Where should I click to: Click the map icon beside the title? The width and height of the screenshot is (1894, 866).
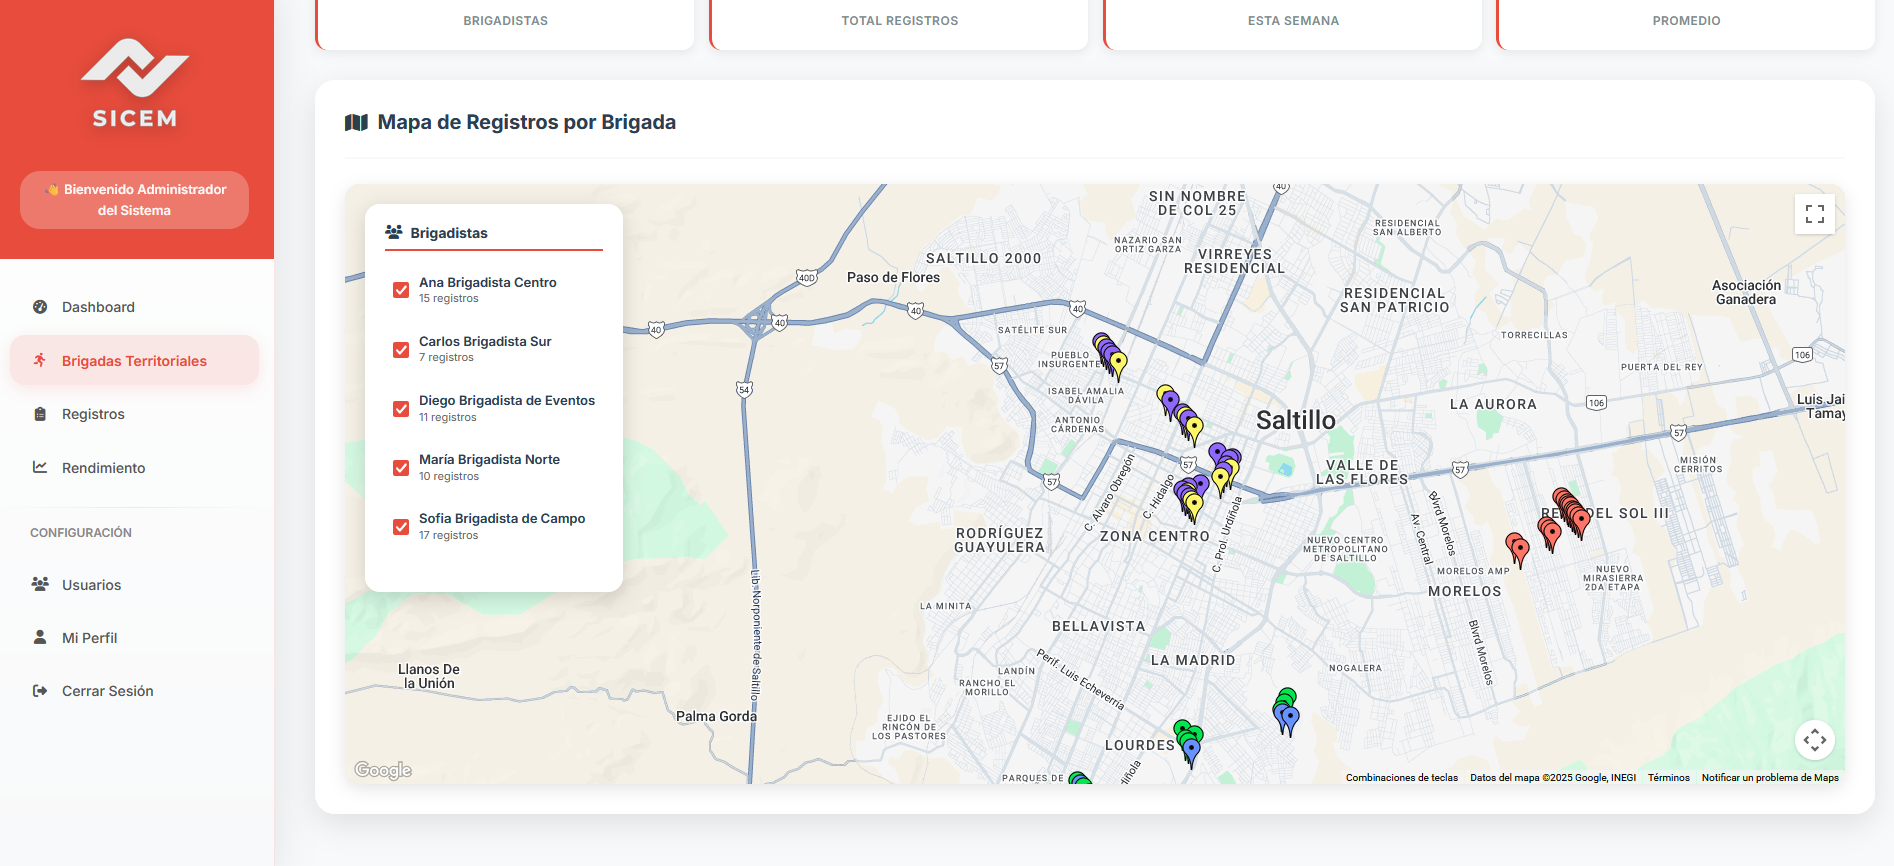coord(356,122)
